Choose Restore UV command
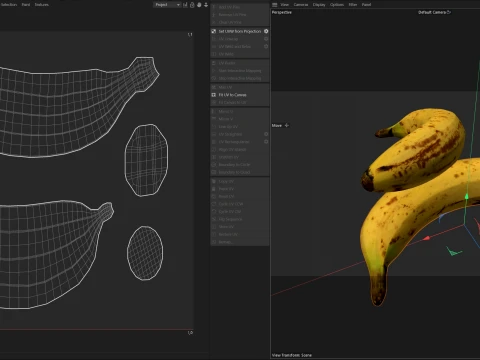Image resolution: width=480 pixels, height=360 pixels. pyautogui.click(x=240, y=234)
